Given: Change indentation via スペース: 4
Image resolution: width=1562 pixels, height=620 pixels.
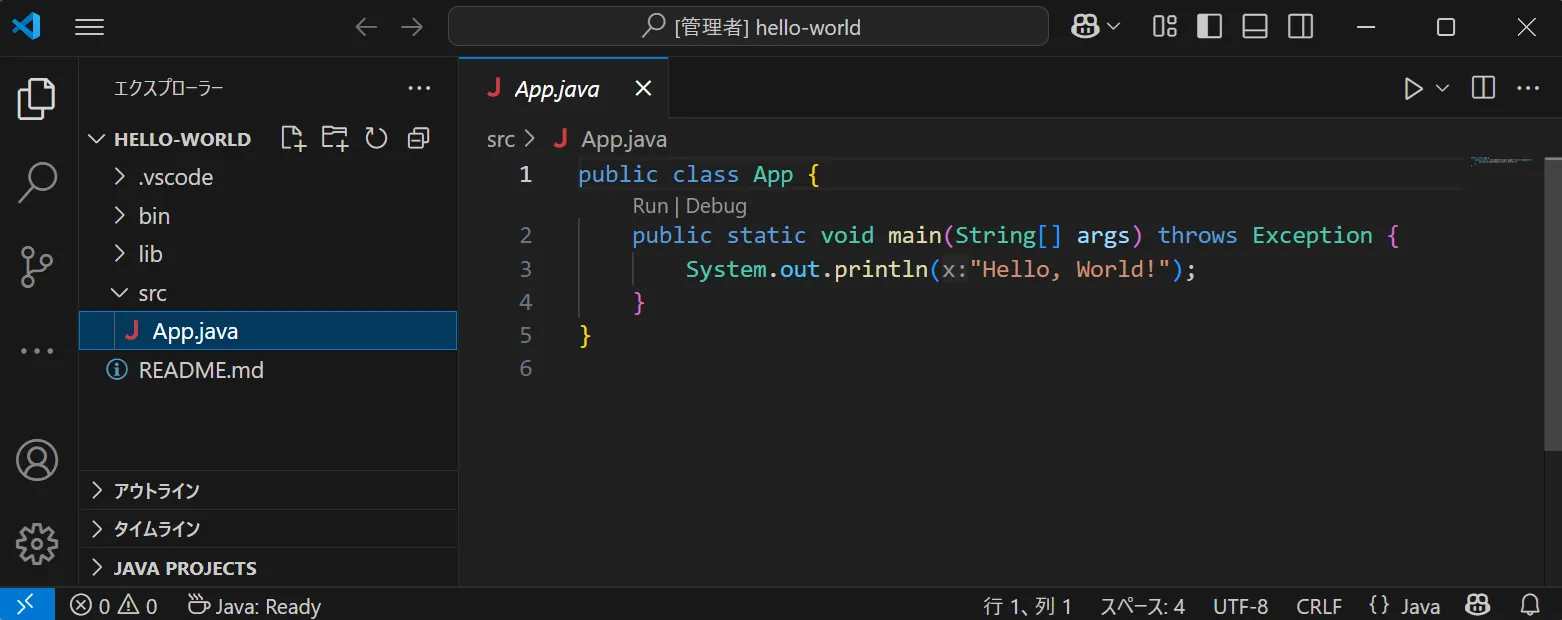Looking at the screenshot, I should [x=1143, y=606].
